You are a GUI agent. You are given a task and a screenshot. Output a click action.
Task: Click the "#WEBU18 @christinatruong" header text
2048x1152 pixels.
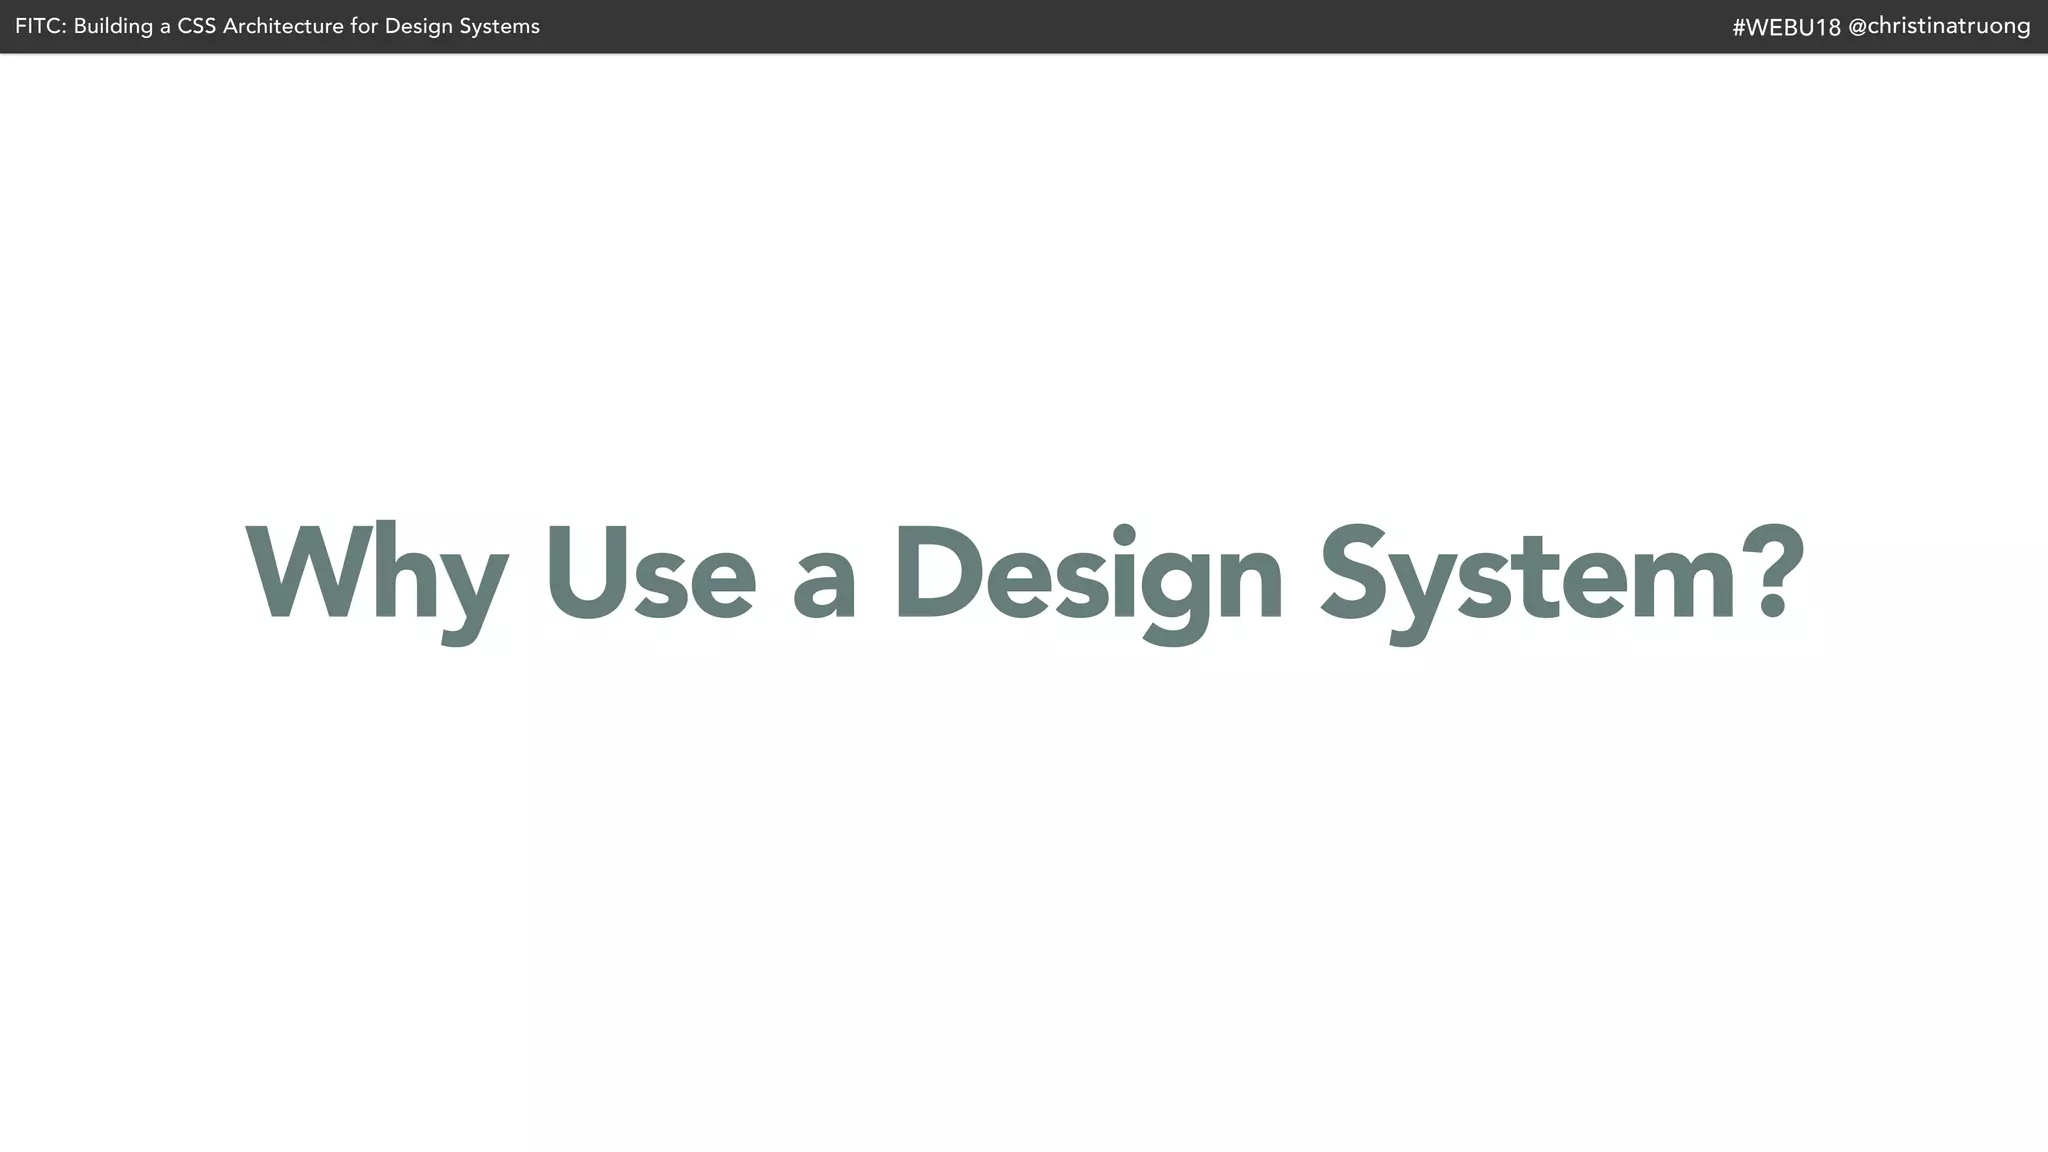coord(1881,27)
